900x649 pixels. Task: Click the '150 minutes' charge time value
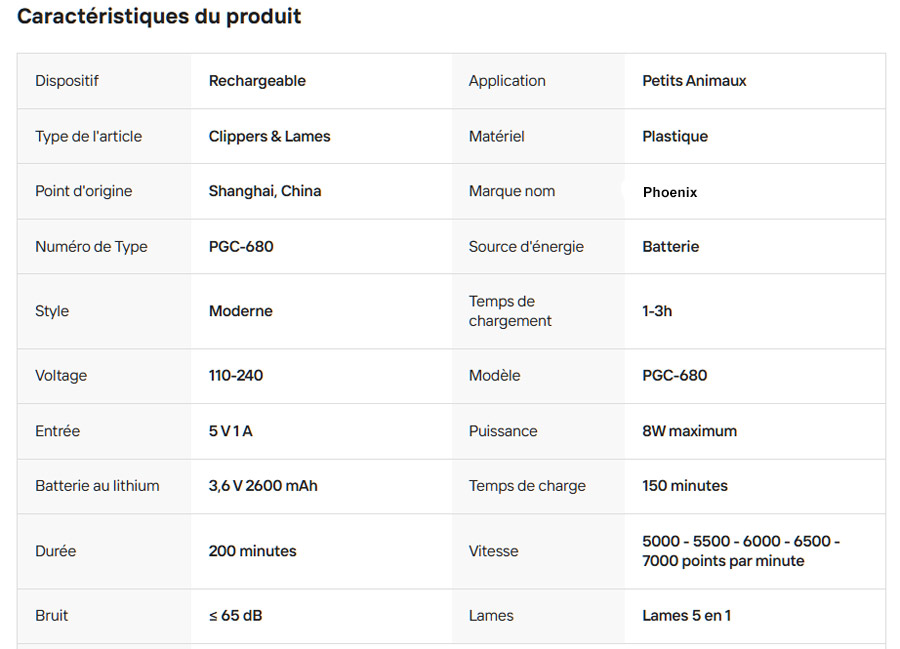click(x=685, y=486)
